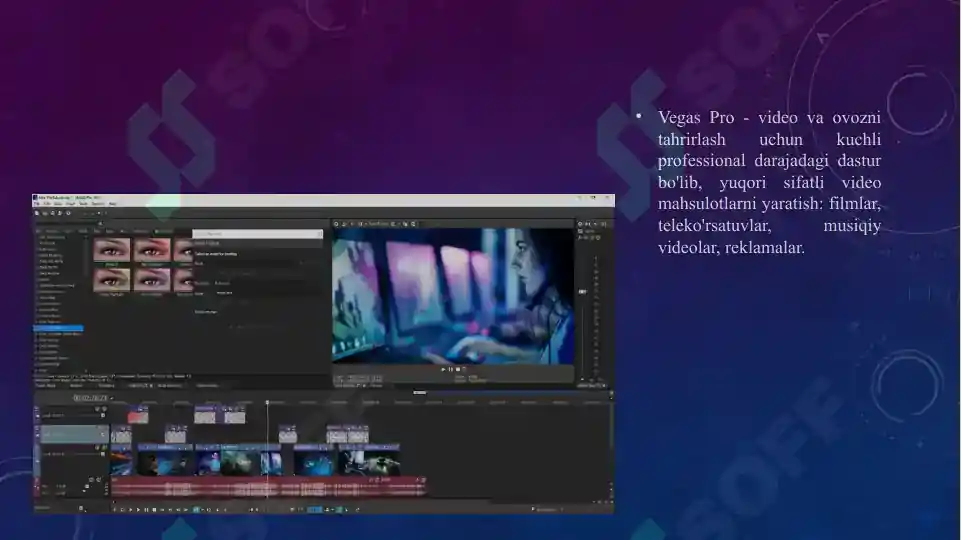Open the Insert menu
Viewport: 961px width, 540px height.
tap(71, 203)
